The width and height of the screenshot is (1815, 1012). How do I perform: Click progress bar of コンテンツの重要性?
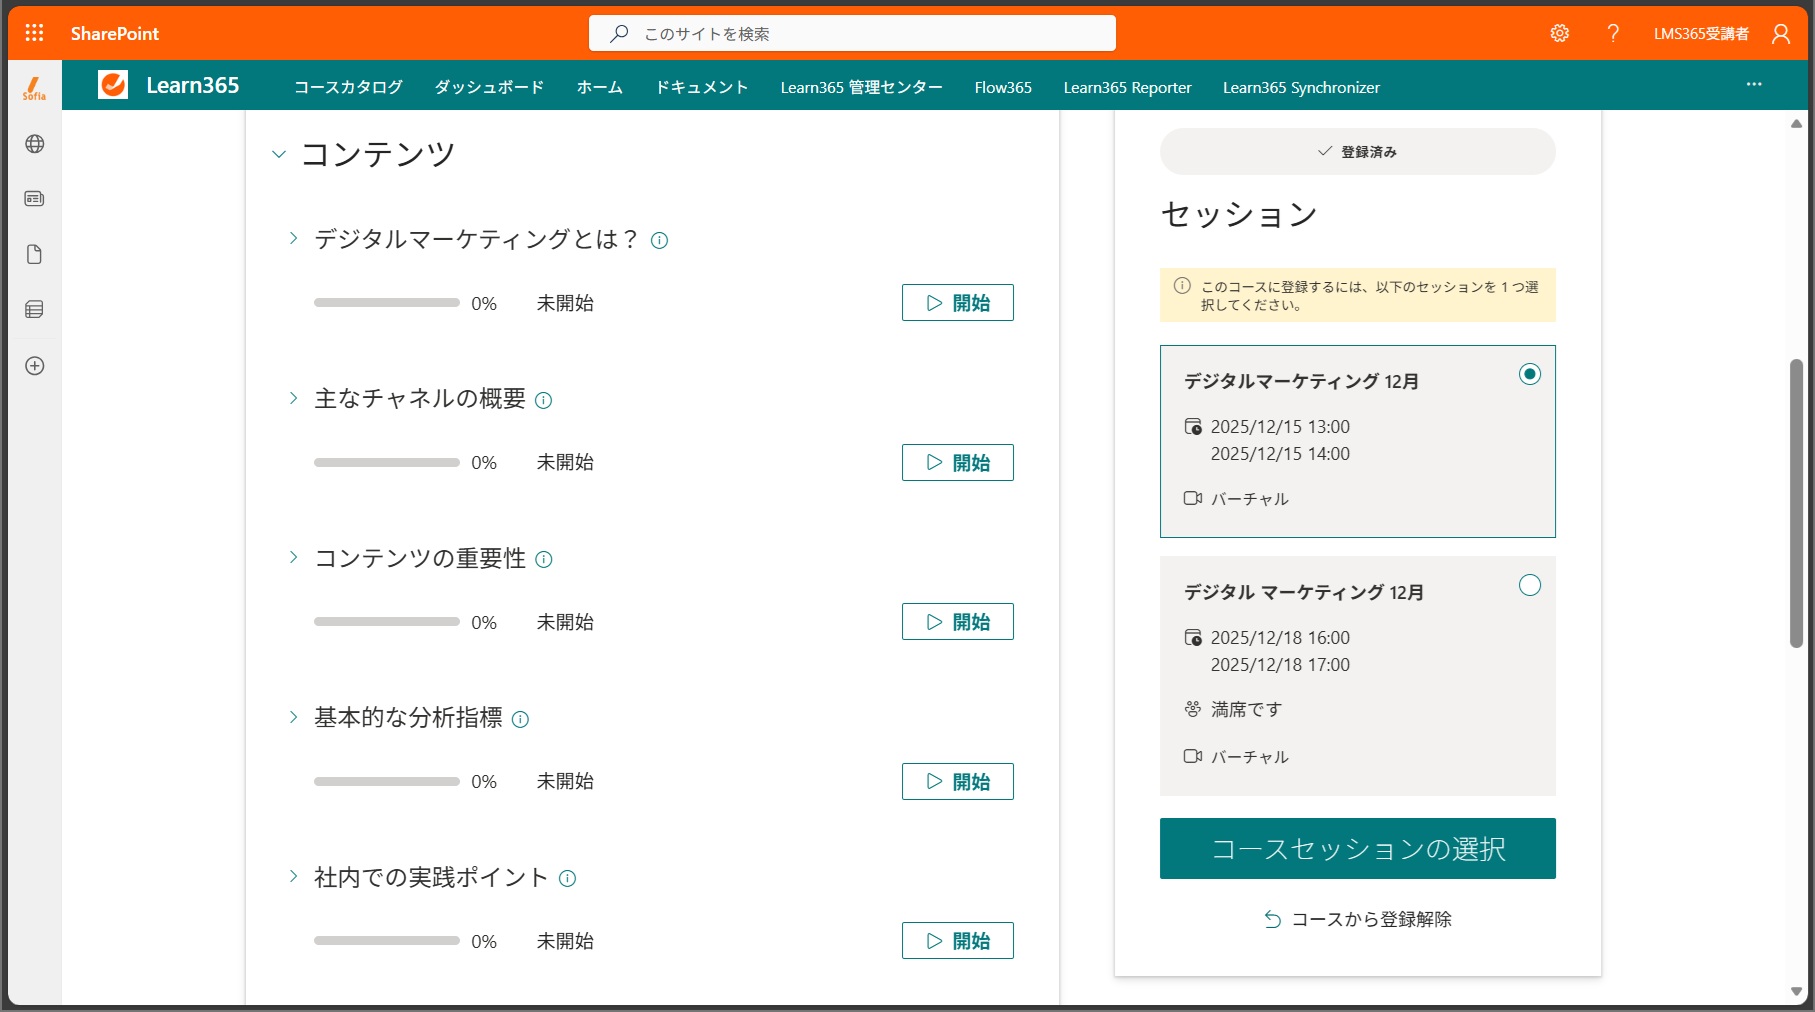386,622
